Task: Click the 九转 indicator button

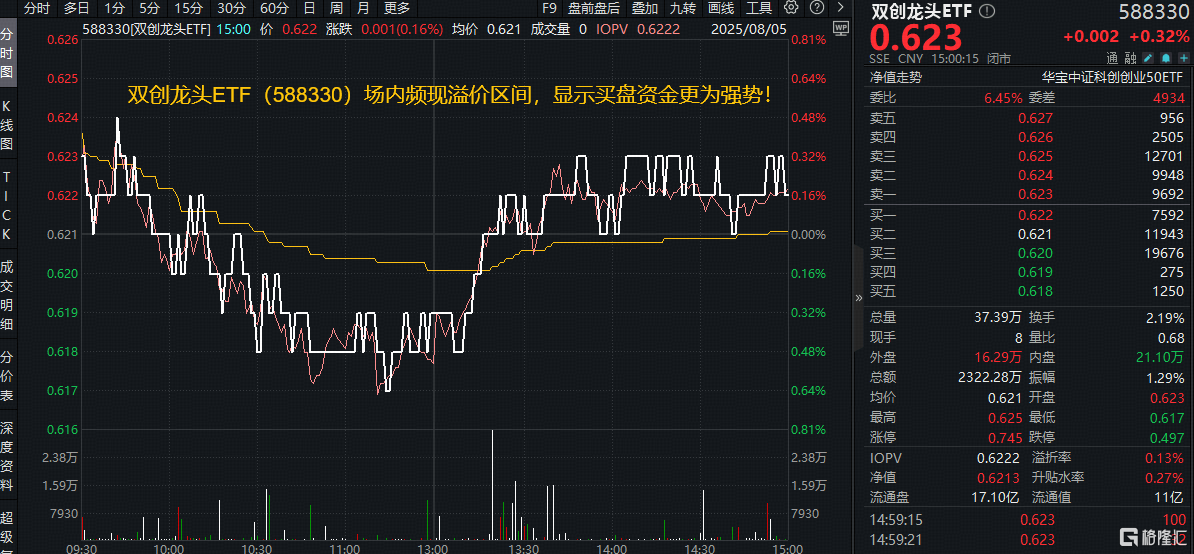Action: (682, 8)
